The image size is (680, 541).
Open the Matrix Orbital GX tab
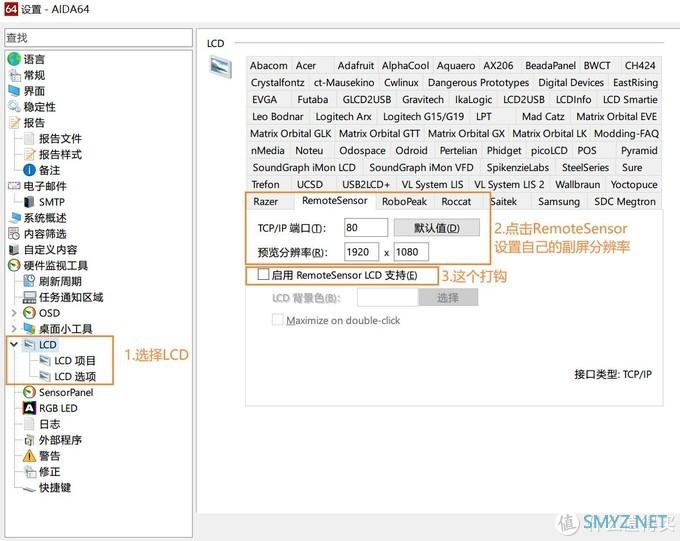pyautogui.click(x=466, y=134)
